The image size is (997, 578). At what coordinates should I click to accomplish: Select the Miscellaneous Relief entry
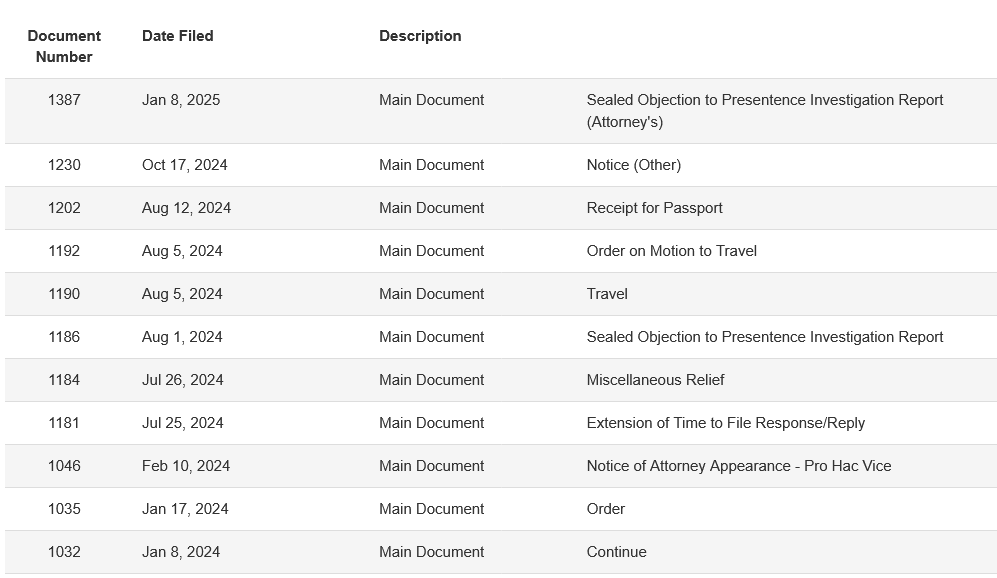pos(655,380)
